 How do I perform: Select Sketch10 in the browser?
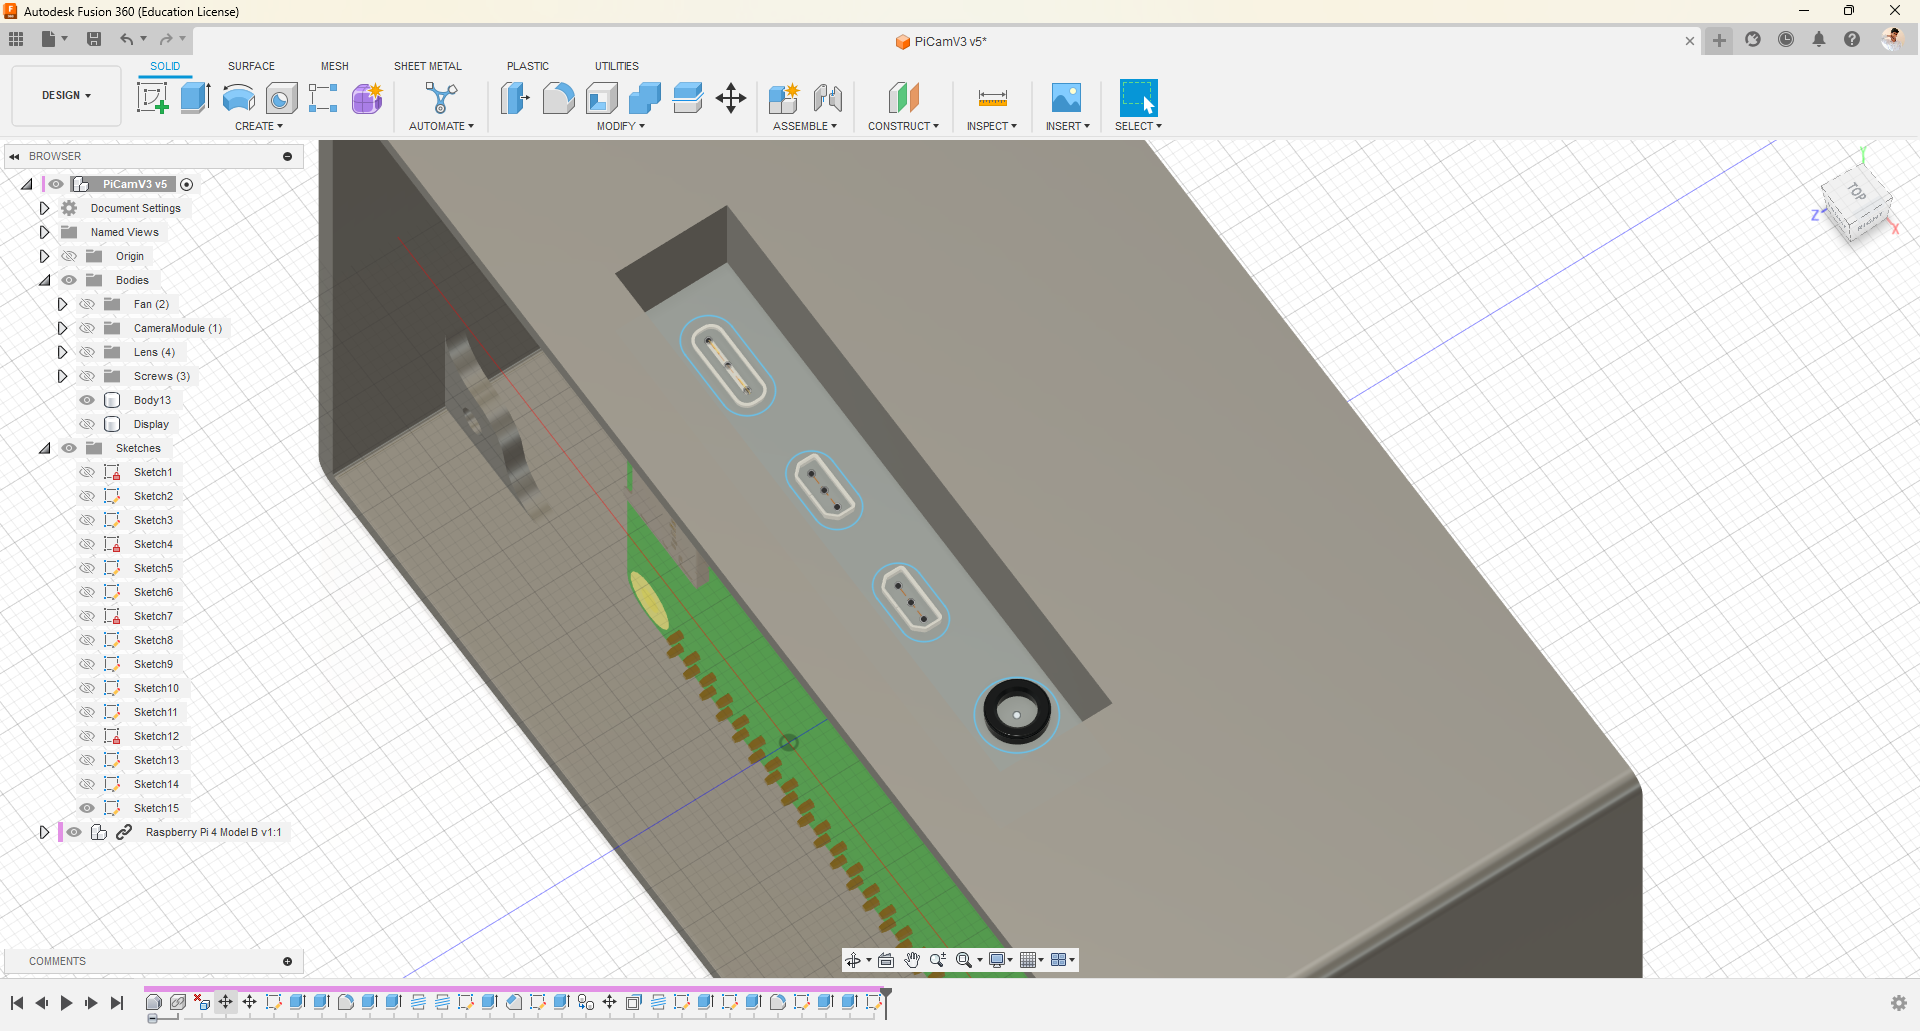coord(156,688)
